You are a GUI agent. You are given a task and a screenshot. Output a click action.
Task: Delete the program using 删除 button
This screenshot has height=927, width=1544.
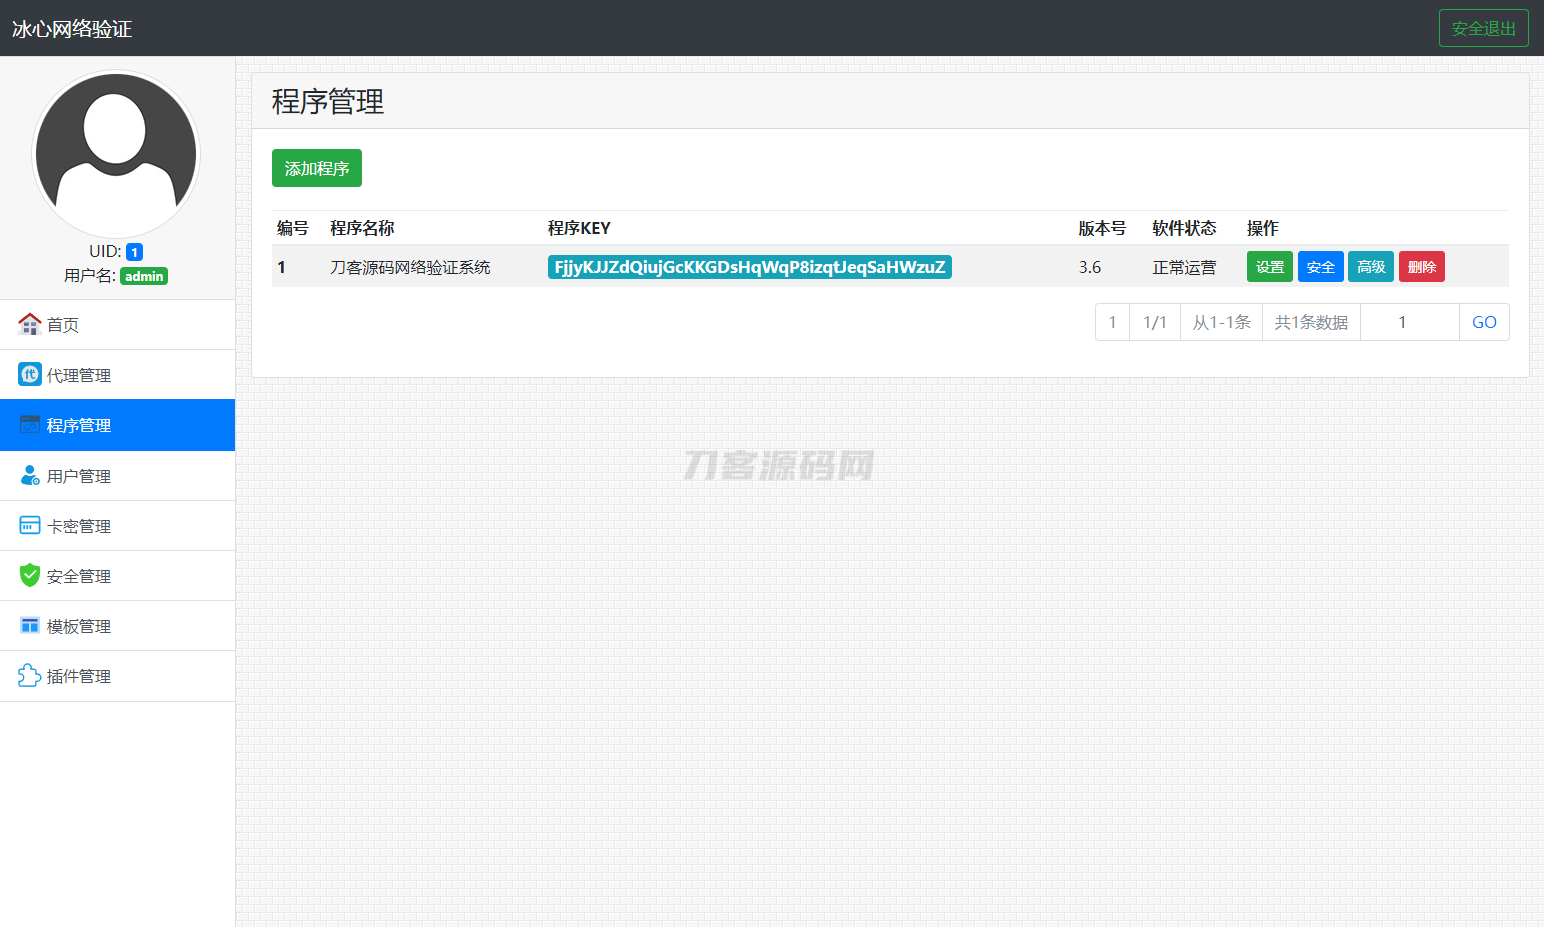pyautogui.click(x=1421, y=266)
